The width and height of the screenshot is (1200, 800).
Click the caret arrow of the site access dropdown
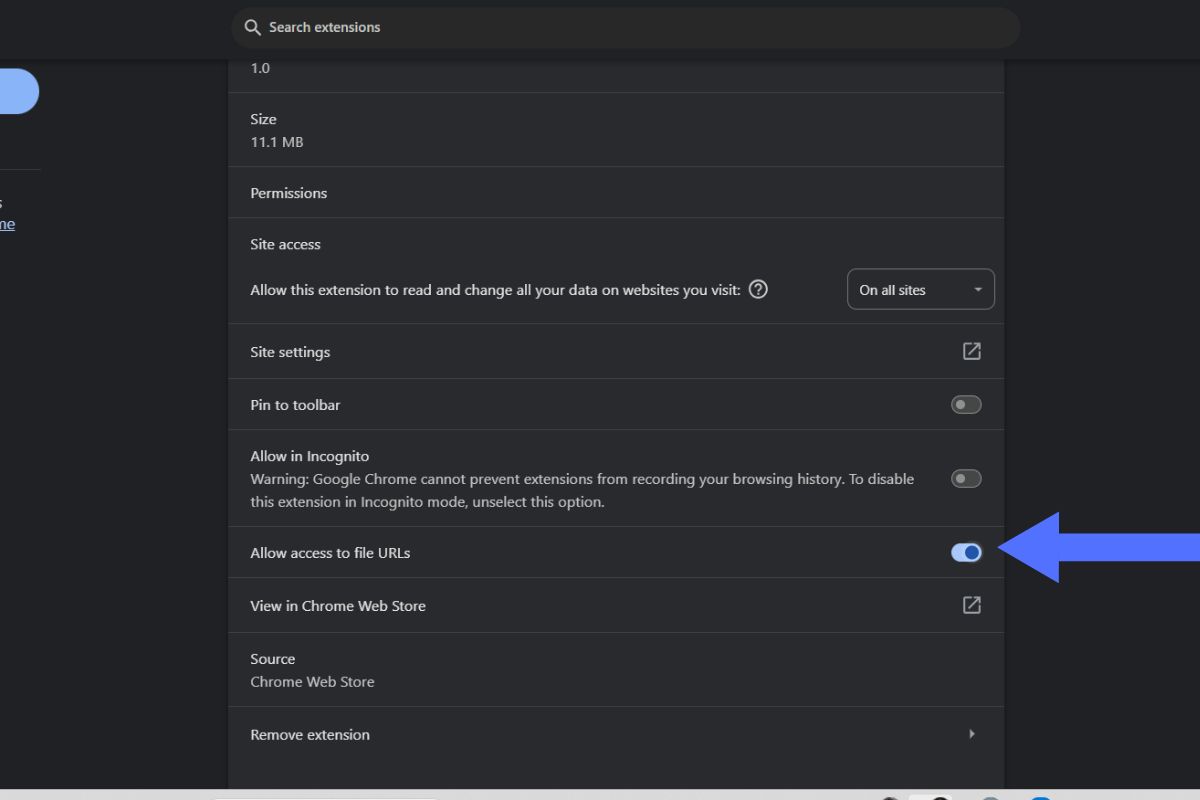977,291
